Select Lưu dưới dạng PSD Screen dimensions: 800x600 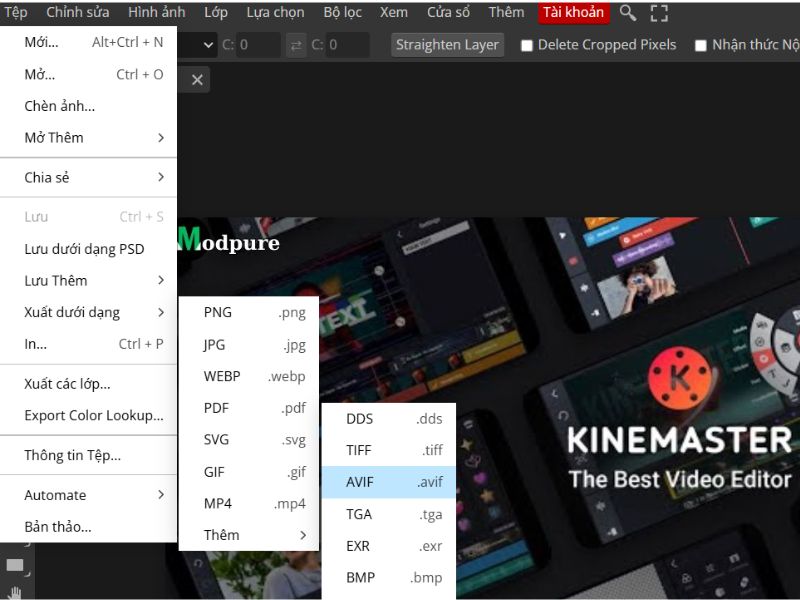click(88, 249)
